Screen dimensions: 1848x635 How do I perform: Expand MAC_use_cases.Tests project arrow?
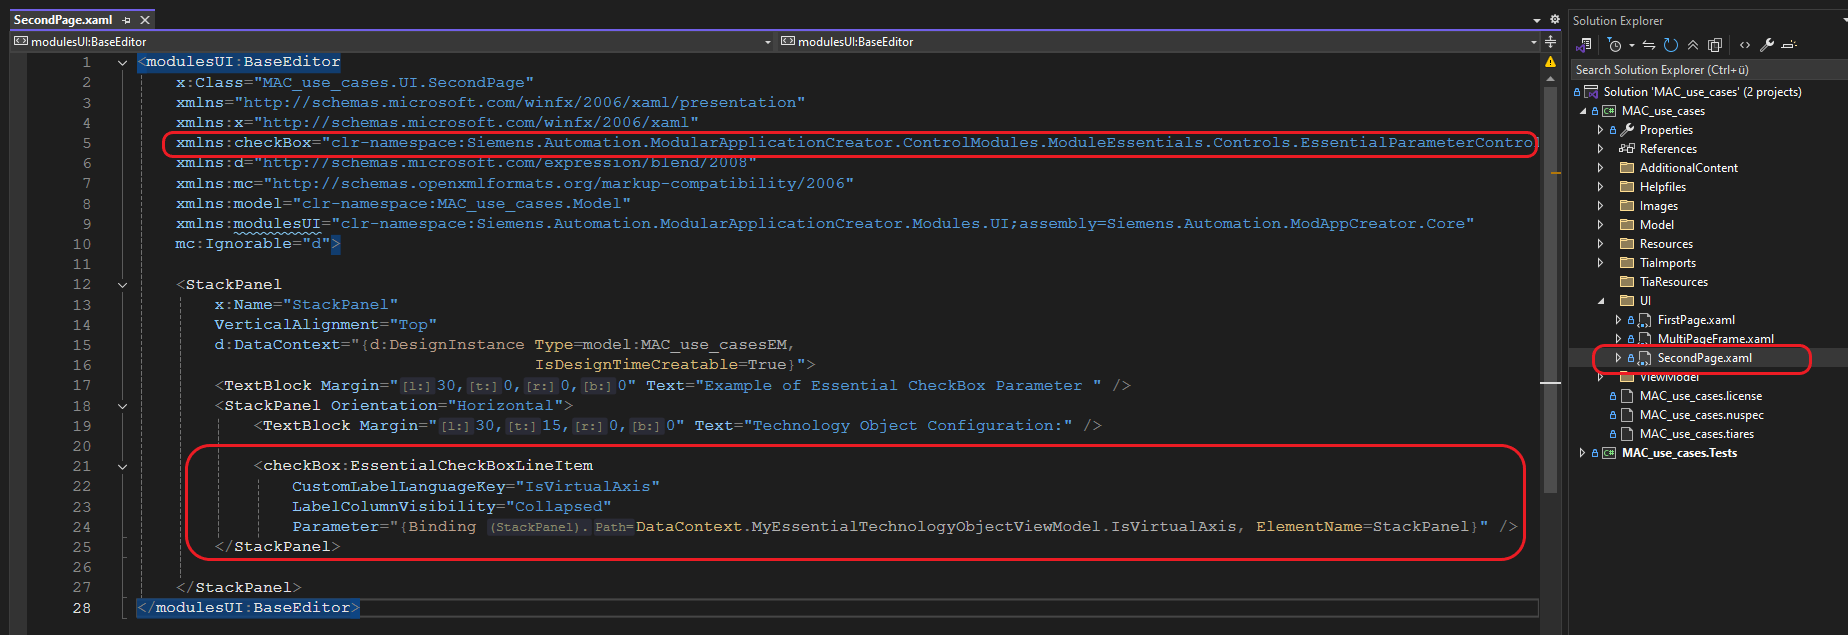pos(1583,453)
